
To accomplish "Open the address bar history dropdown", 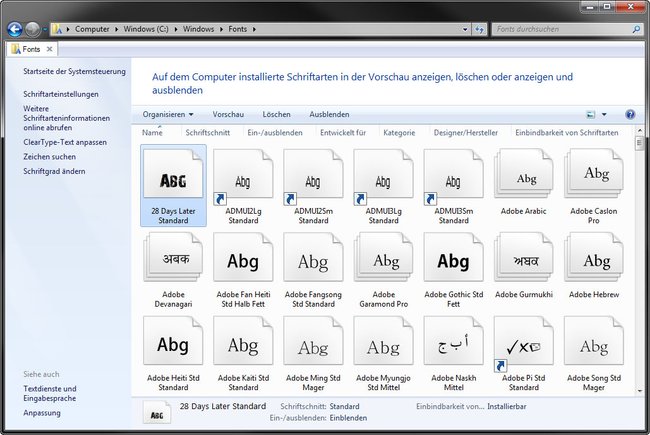I will pyautogui.click(x=465, y=29).
